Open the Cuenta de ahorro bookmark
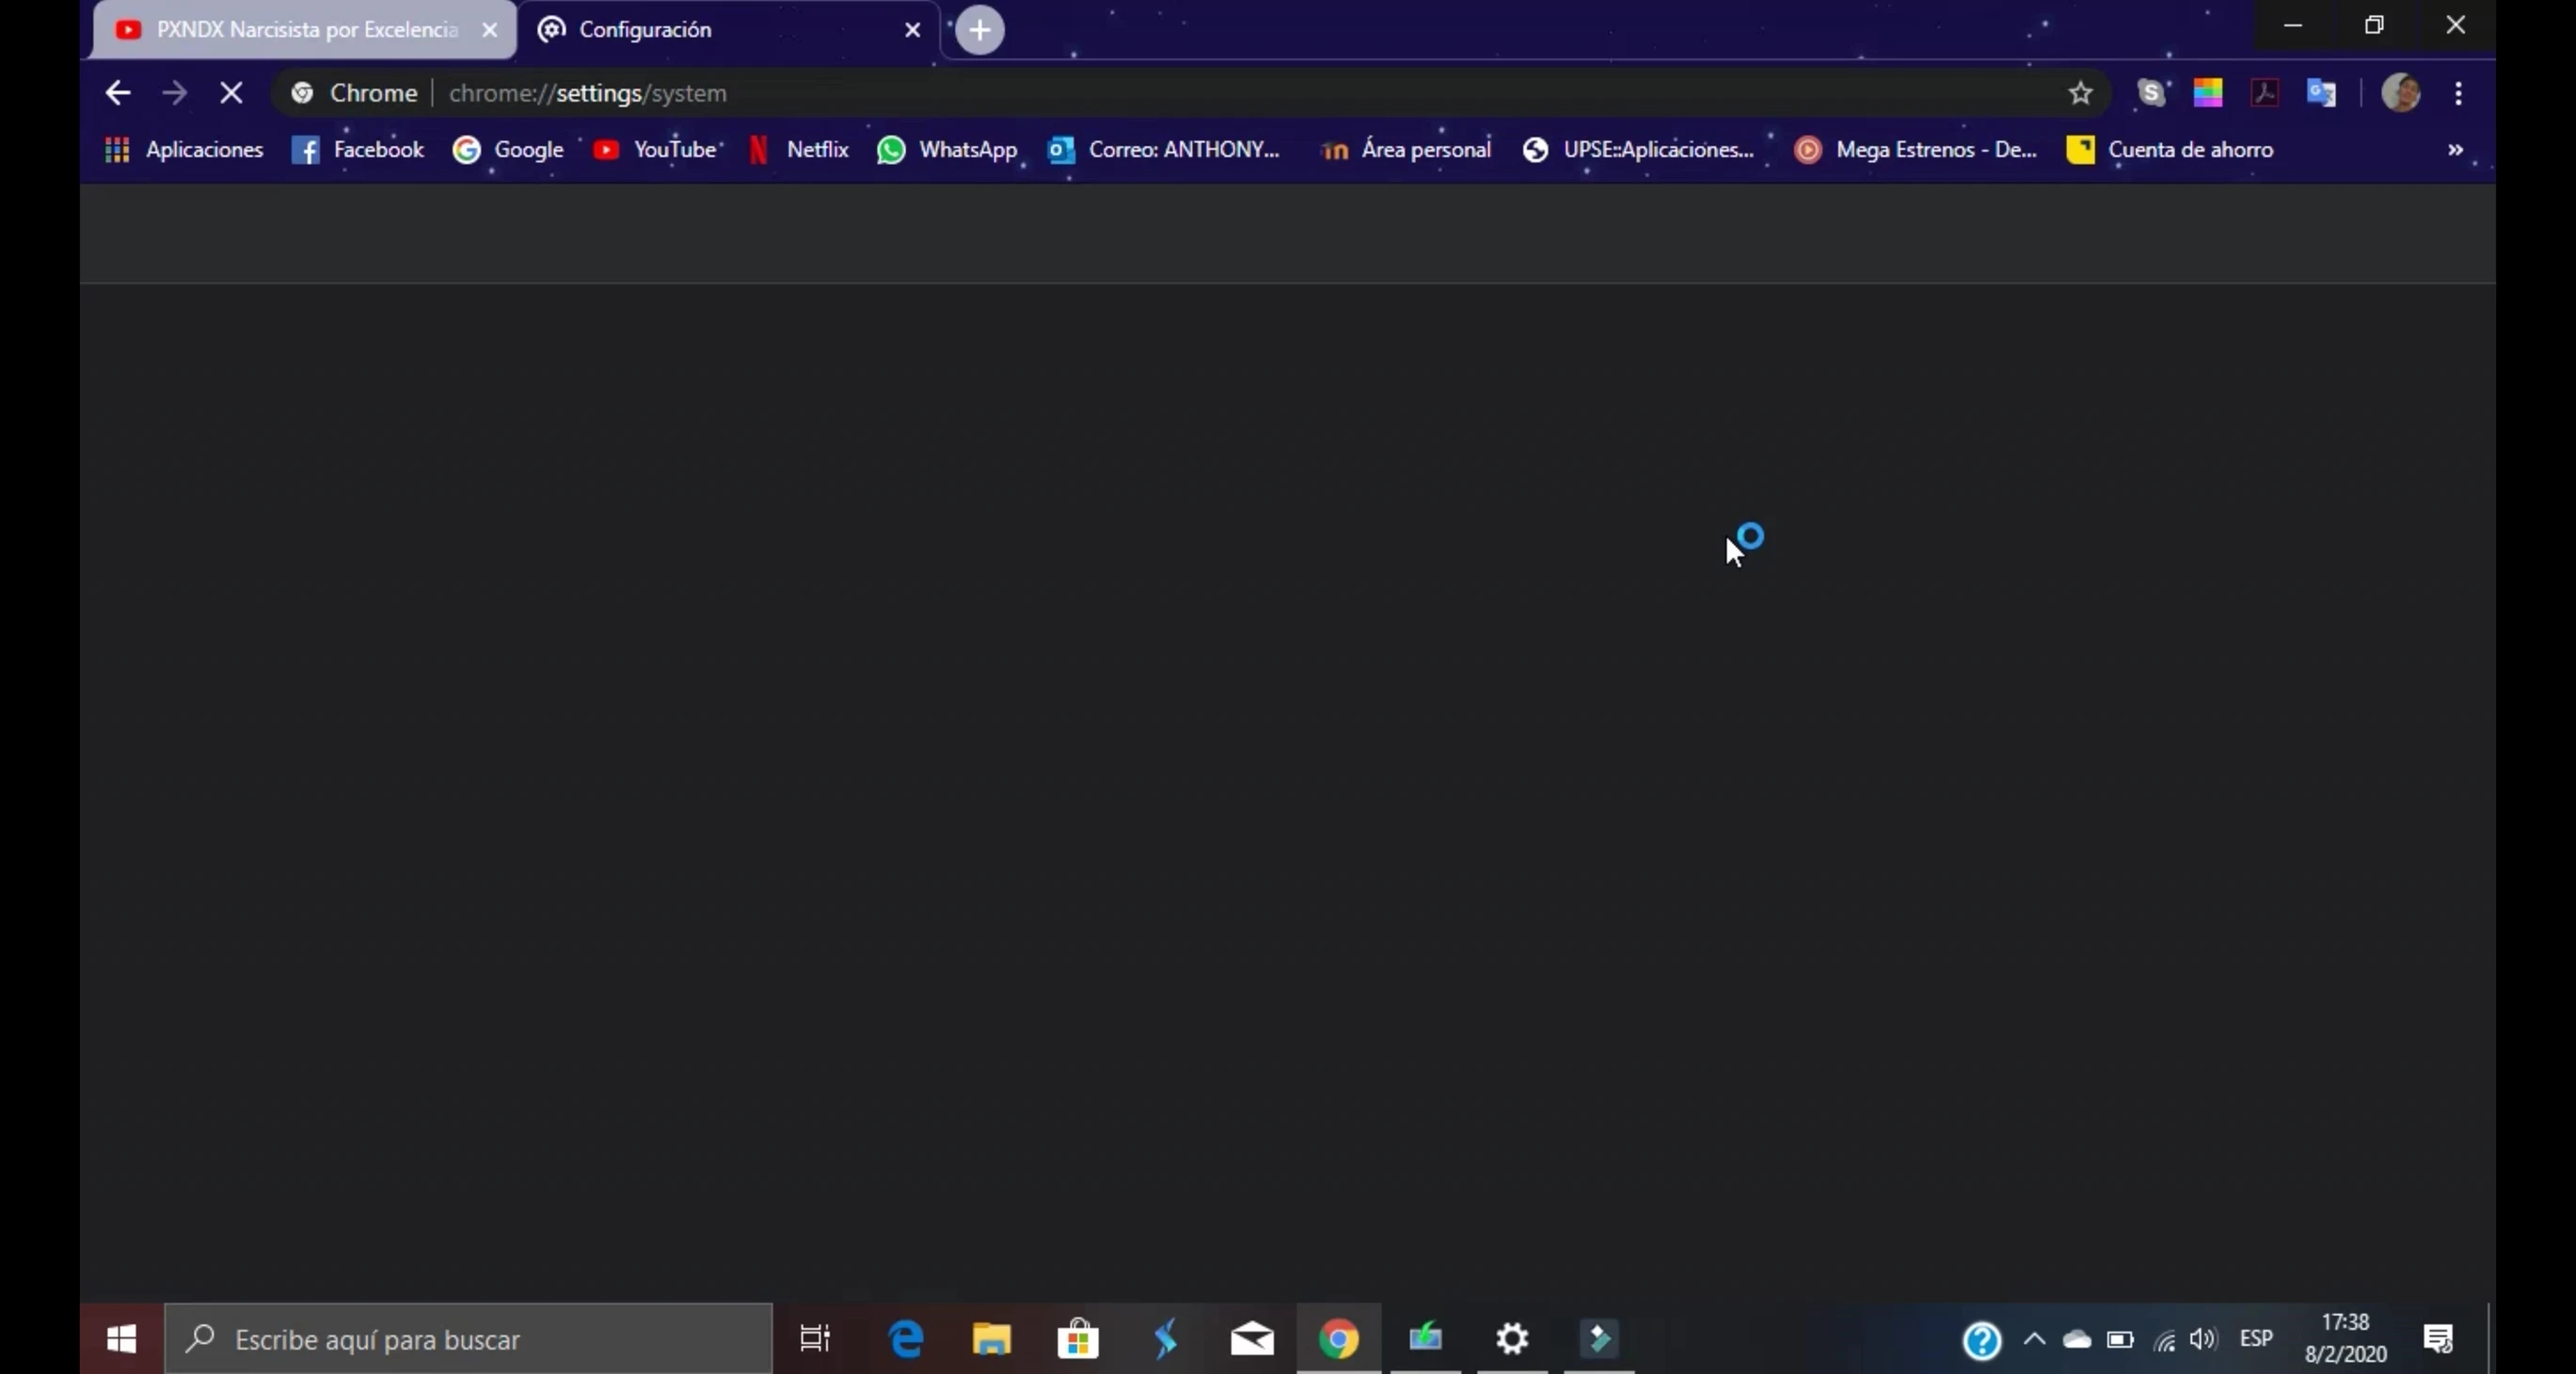 tap(2169, 150)
